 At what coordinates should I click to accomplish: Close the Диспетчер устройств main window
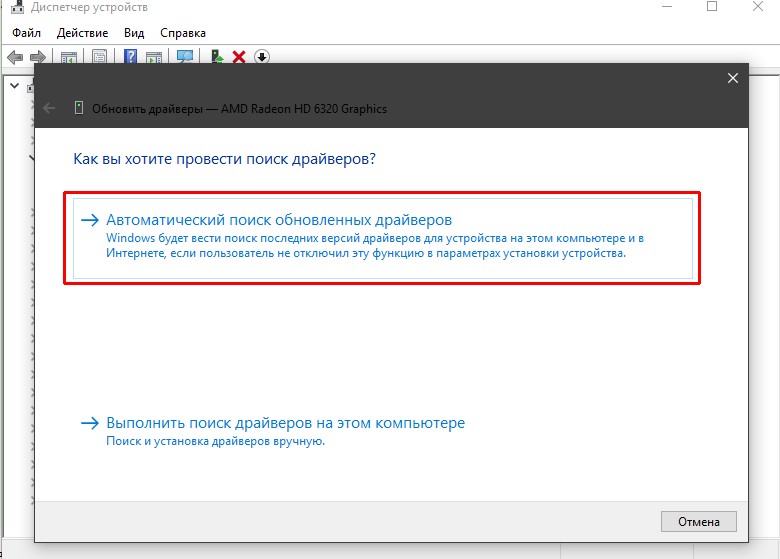[758, 6]
